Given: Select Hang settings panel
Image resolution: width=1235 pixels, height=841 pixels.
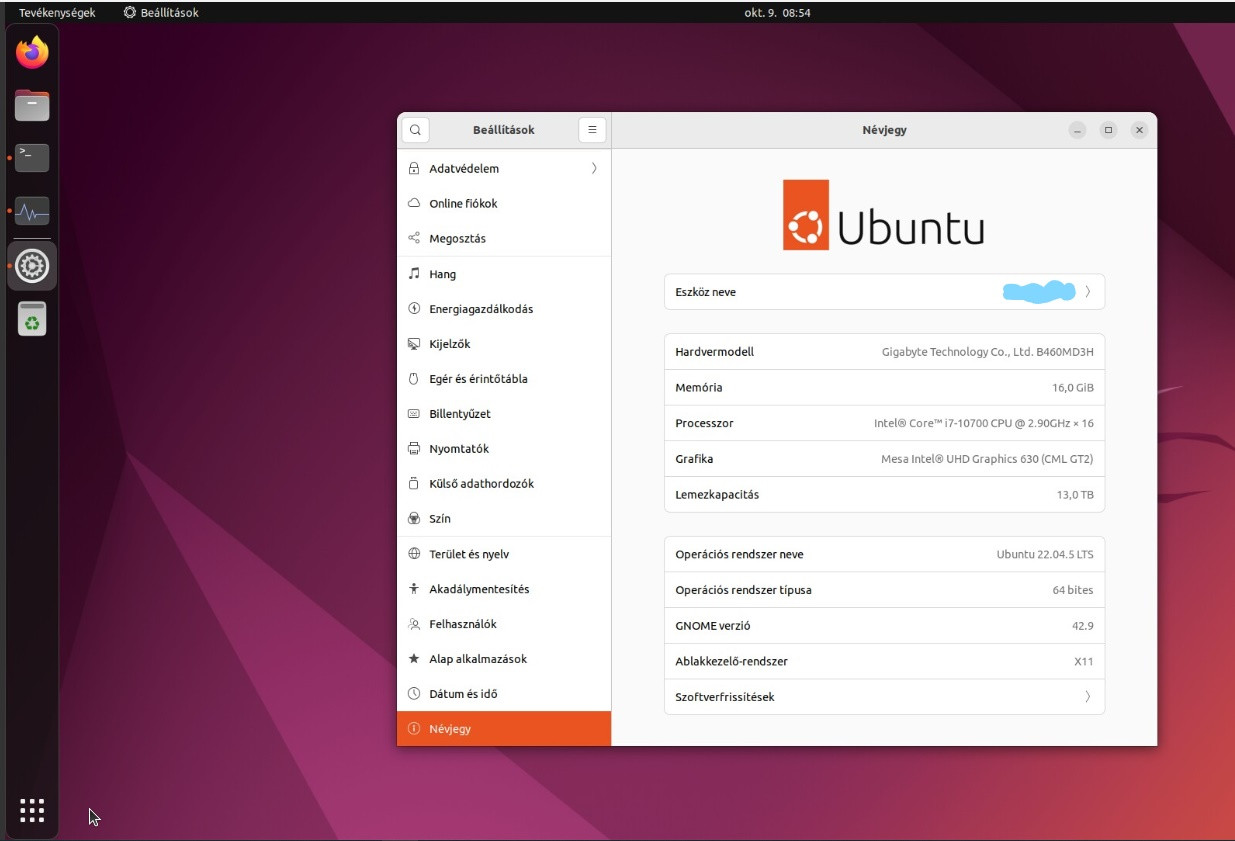Looking at the screenshot, I should [x=504, y=274].
